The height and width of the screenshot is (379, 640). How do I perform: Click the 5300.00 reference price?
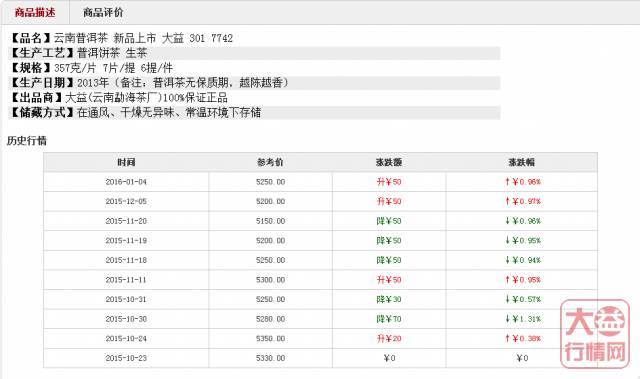click(270, 280)
